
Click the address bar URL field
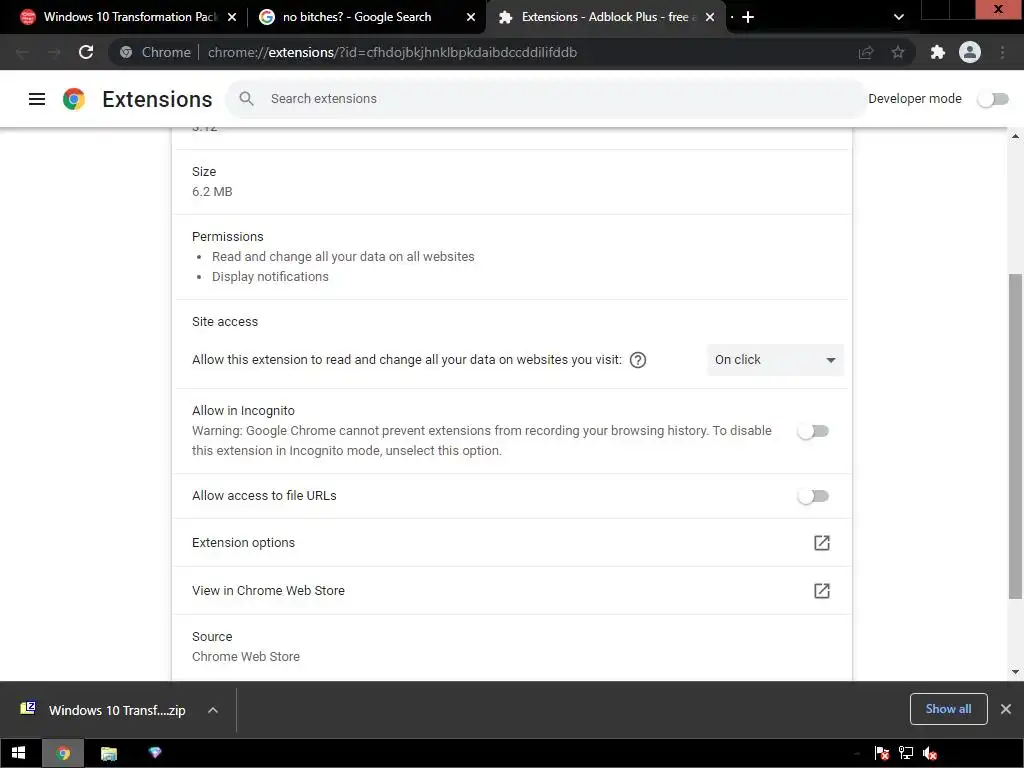click(392, 52)
